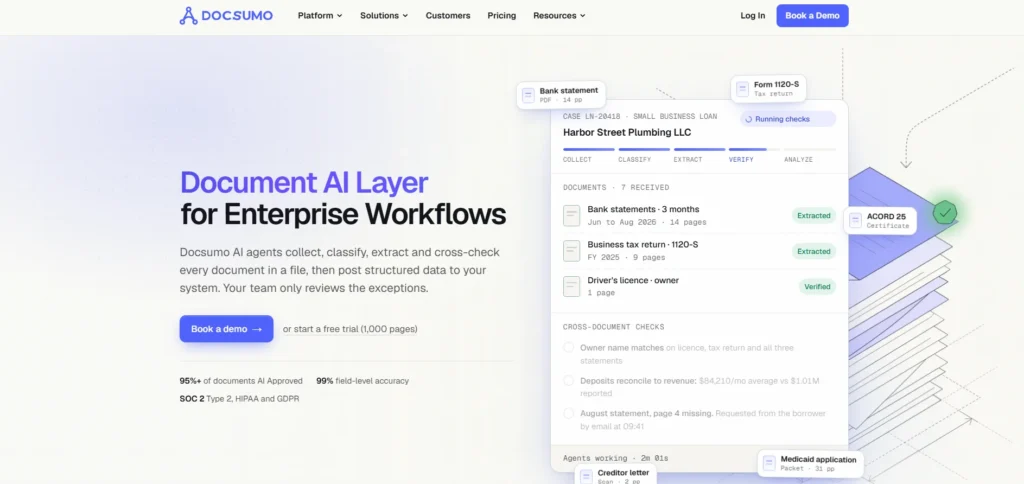1024x484 pixels.
Task: Select the VERIFY step label
Action: click(741, 159)
